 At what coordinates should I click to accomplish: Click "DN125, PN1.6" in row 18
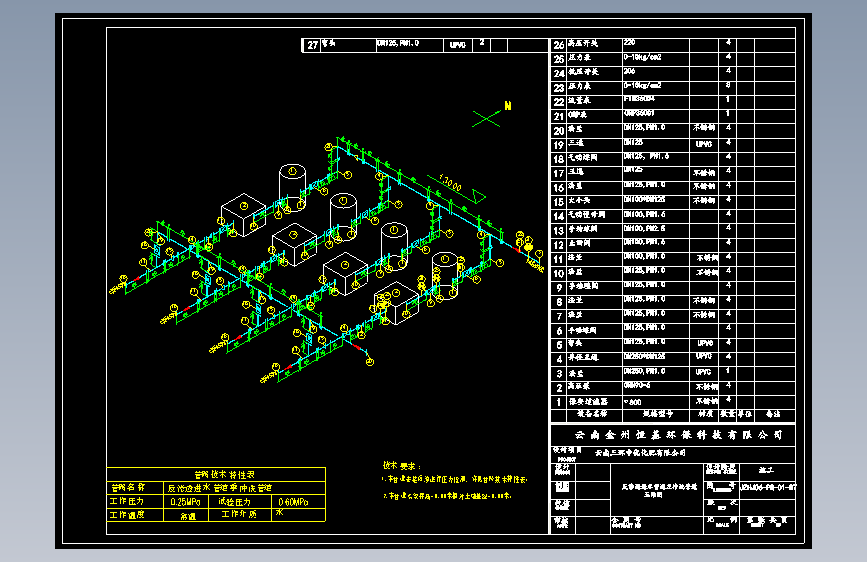click(646, 157)
